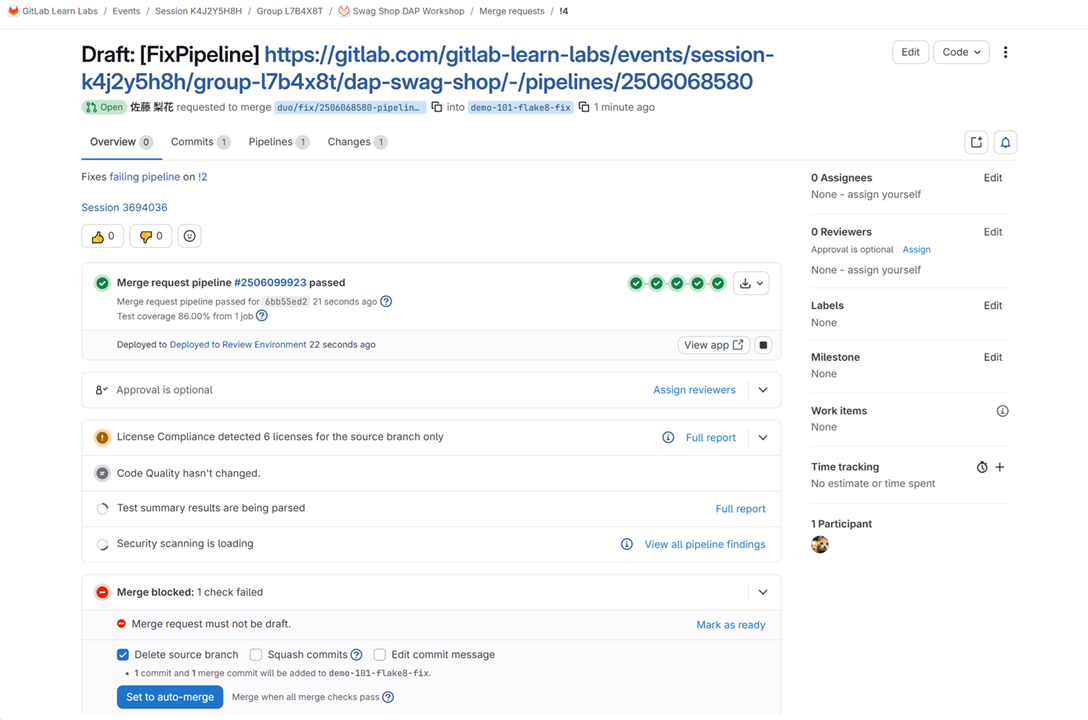This screenshot has width=1088, height=720.
Task: Open Session K4J2Y5H8H breadcrumb
Action: point(198,11)
